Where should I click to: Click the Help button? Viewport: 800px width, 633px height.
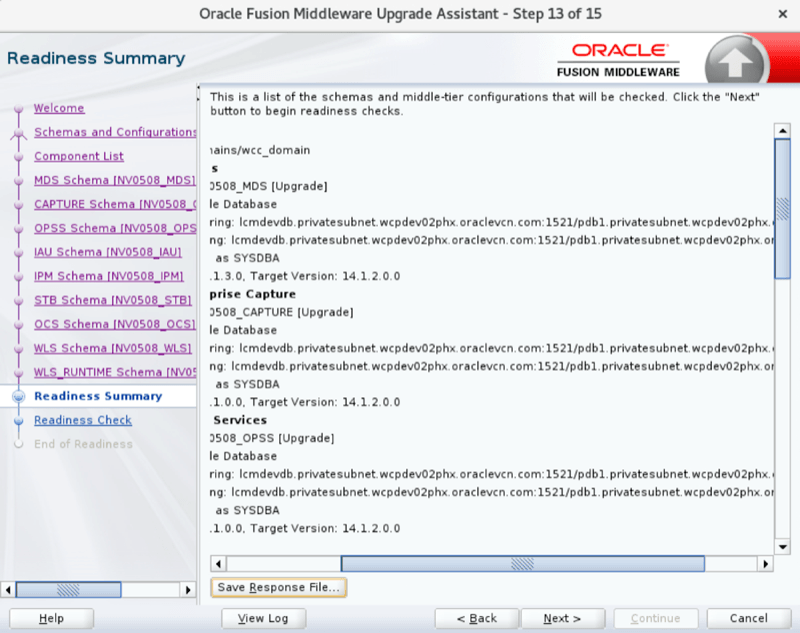(52, 618)
